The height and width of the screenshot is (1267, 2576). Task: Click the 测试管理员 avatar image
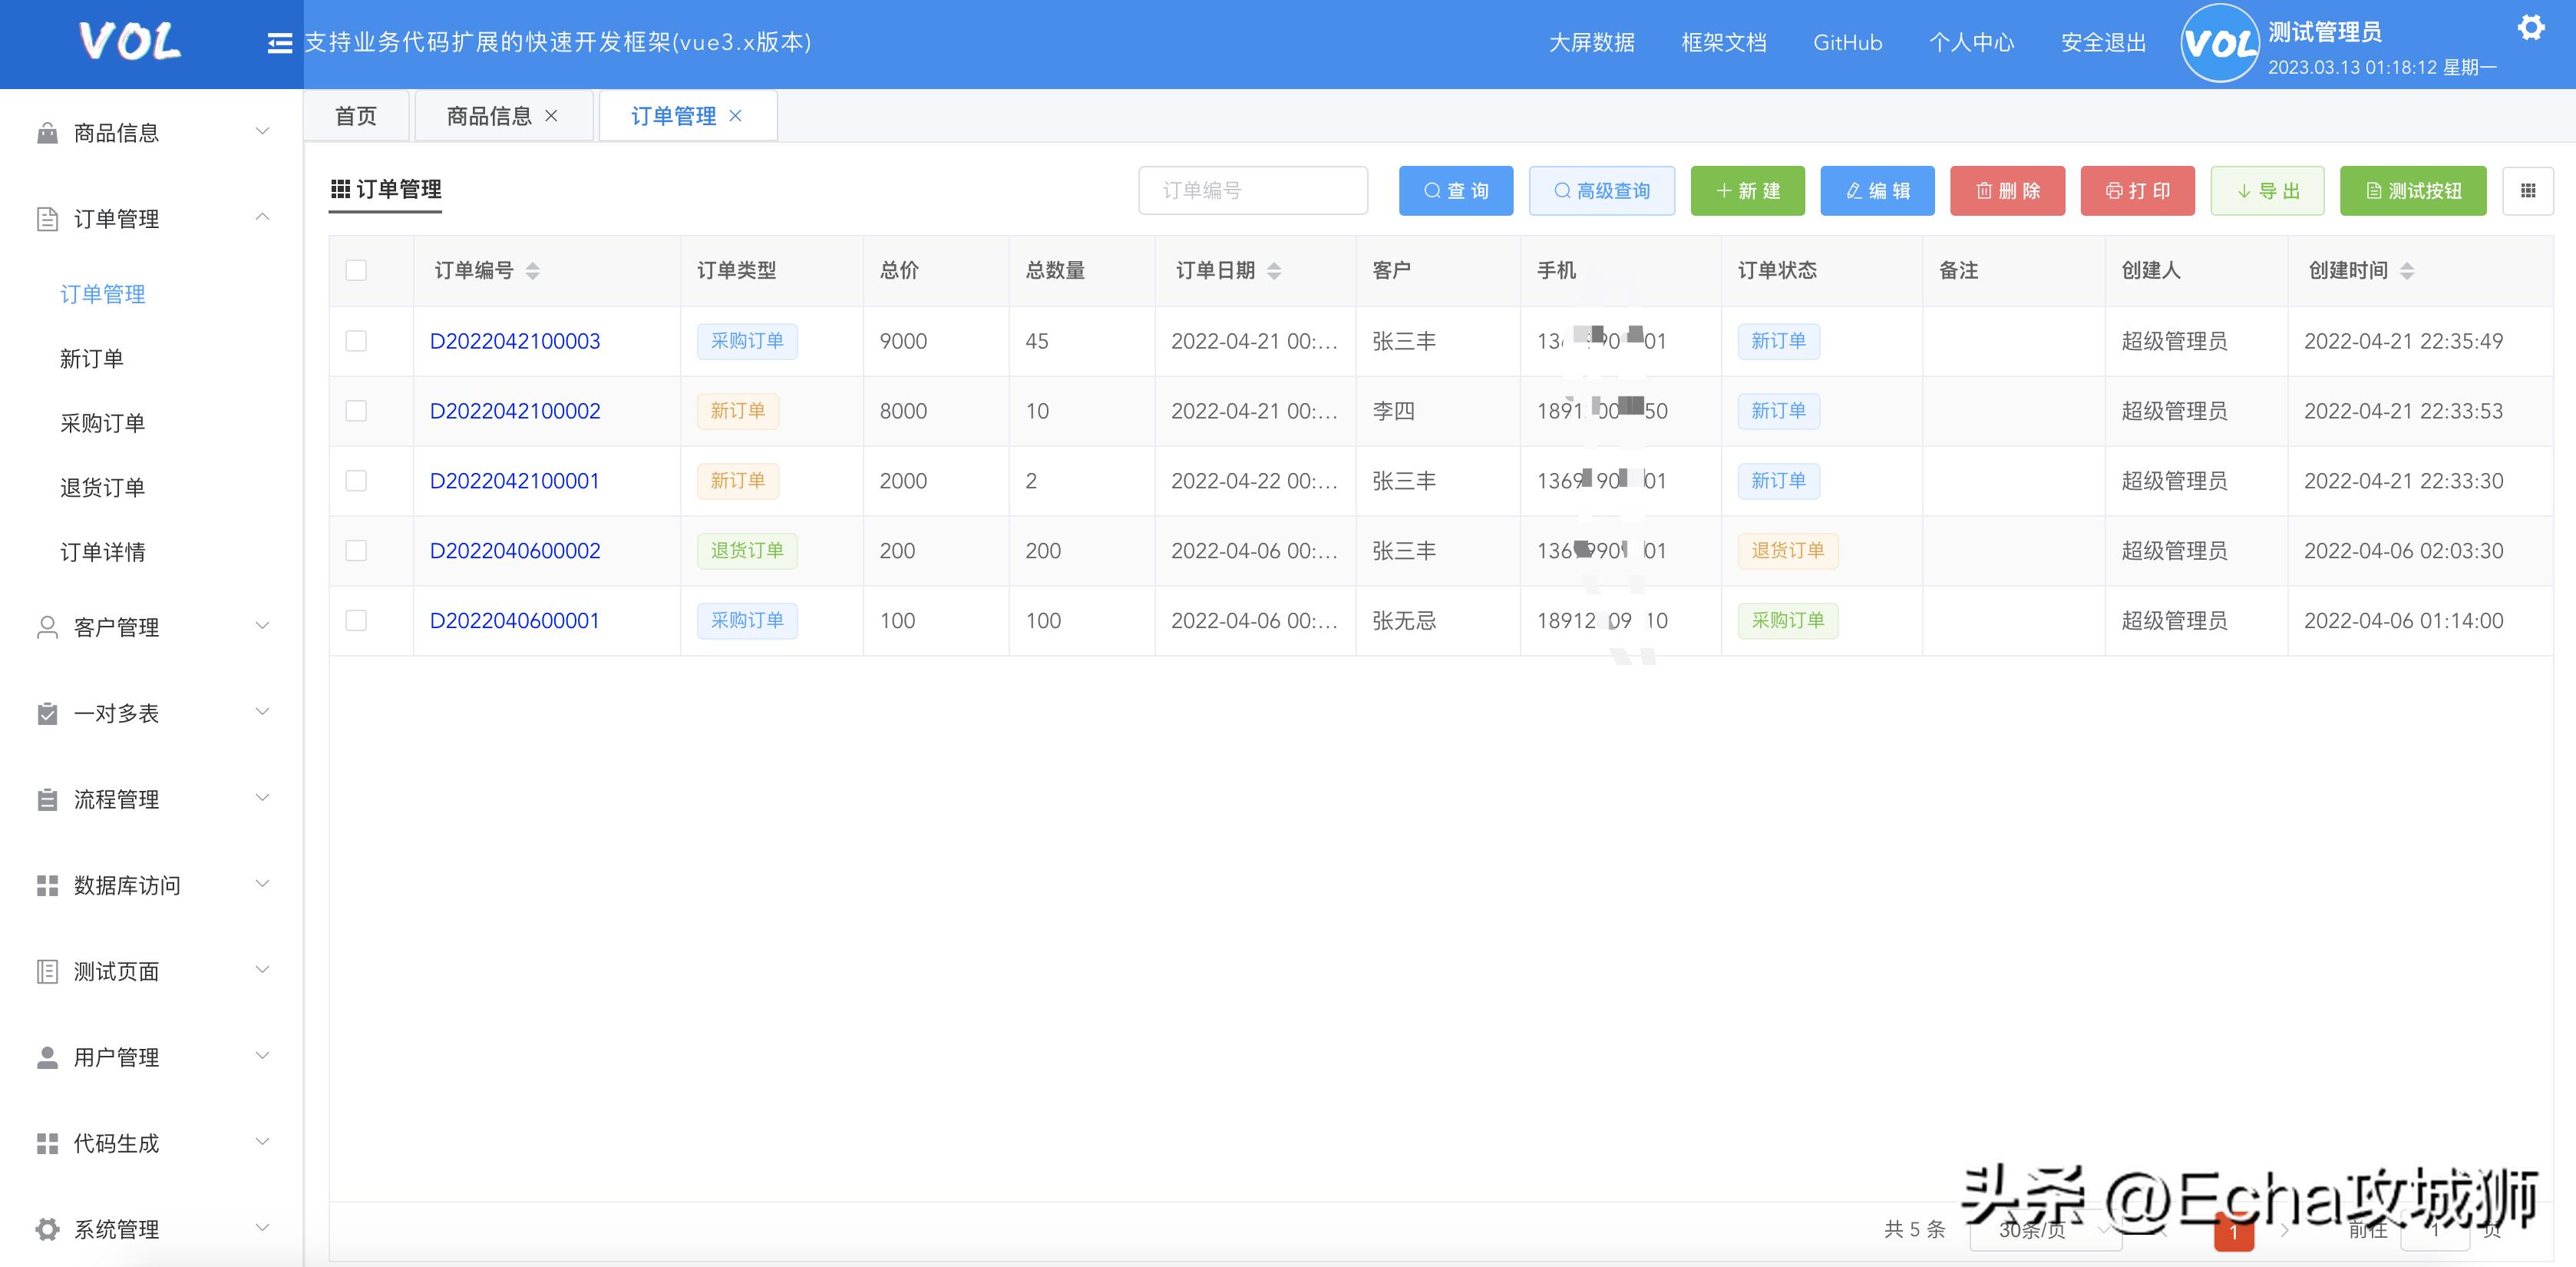pos(2220,43)
